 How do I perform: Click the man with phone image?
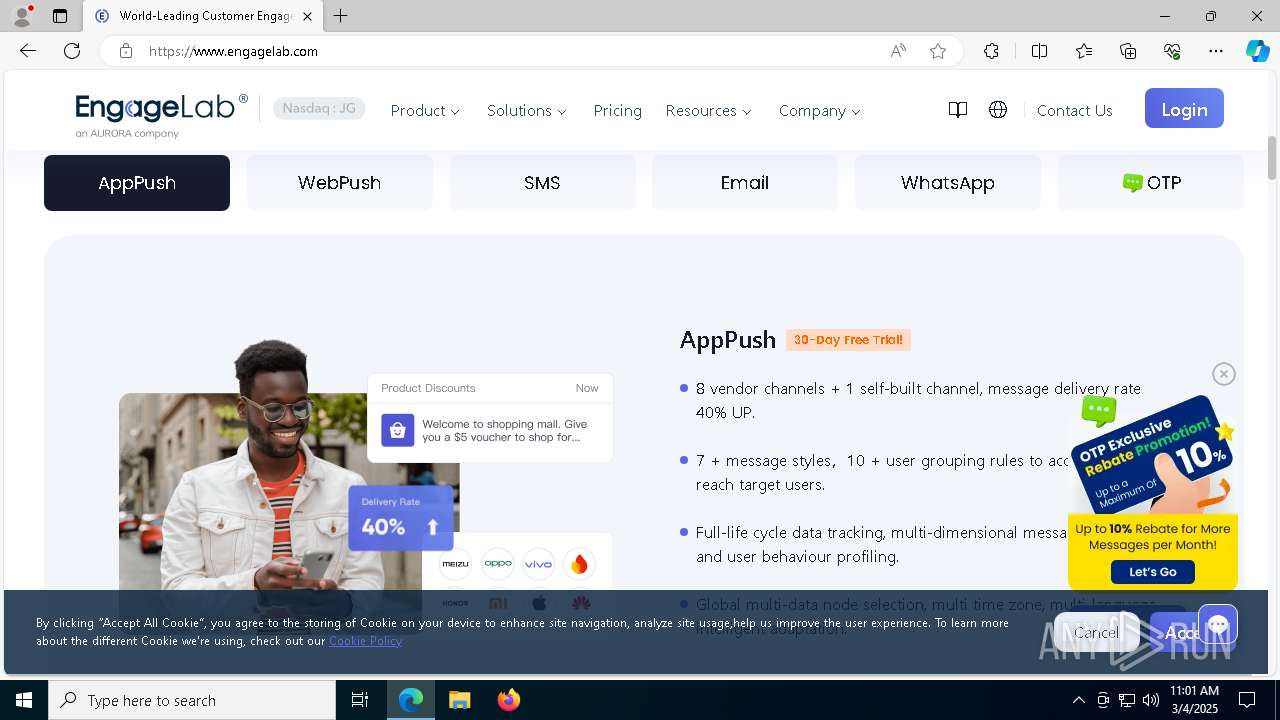click(x=289, y=485)
